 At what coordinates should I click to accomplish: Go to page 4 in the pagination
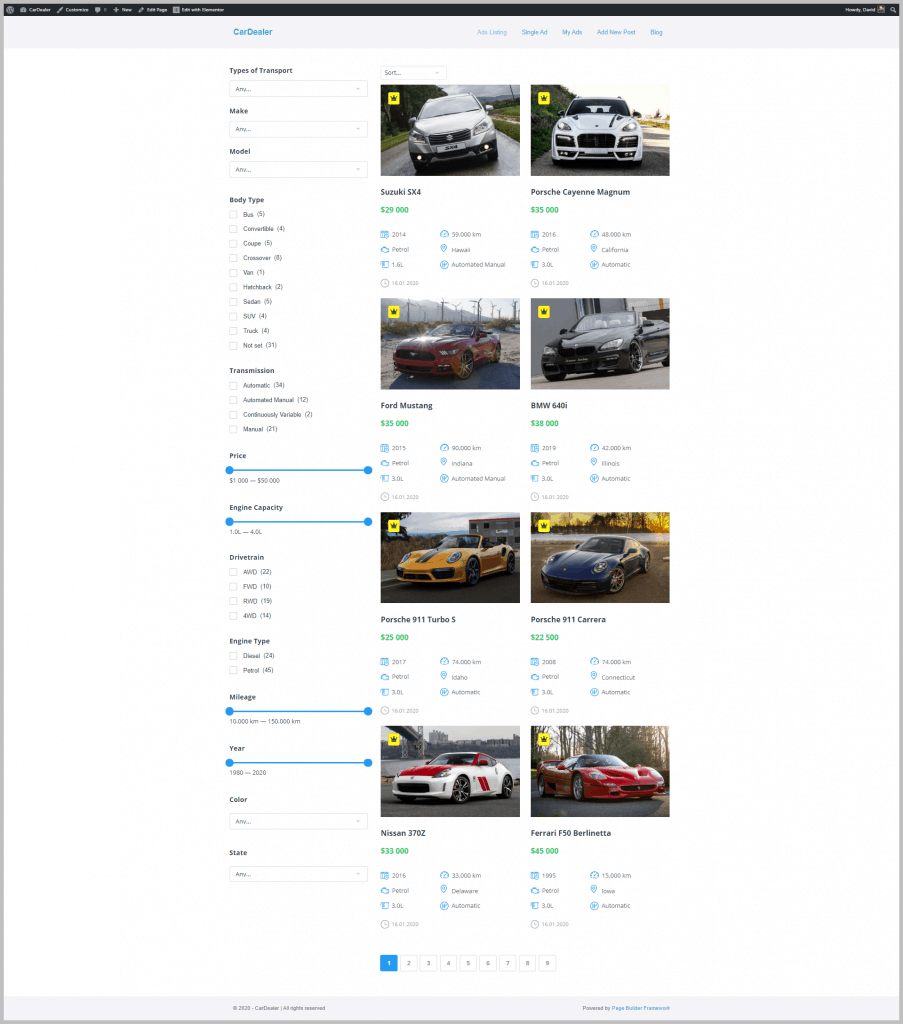point(448,963)
